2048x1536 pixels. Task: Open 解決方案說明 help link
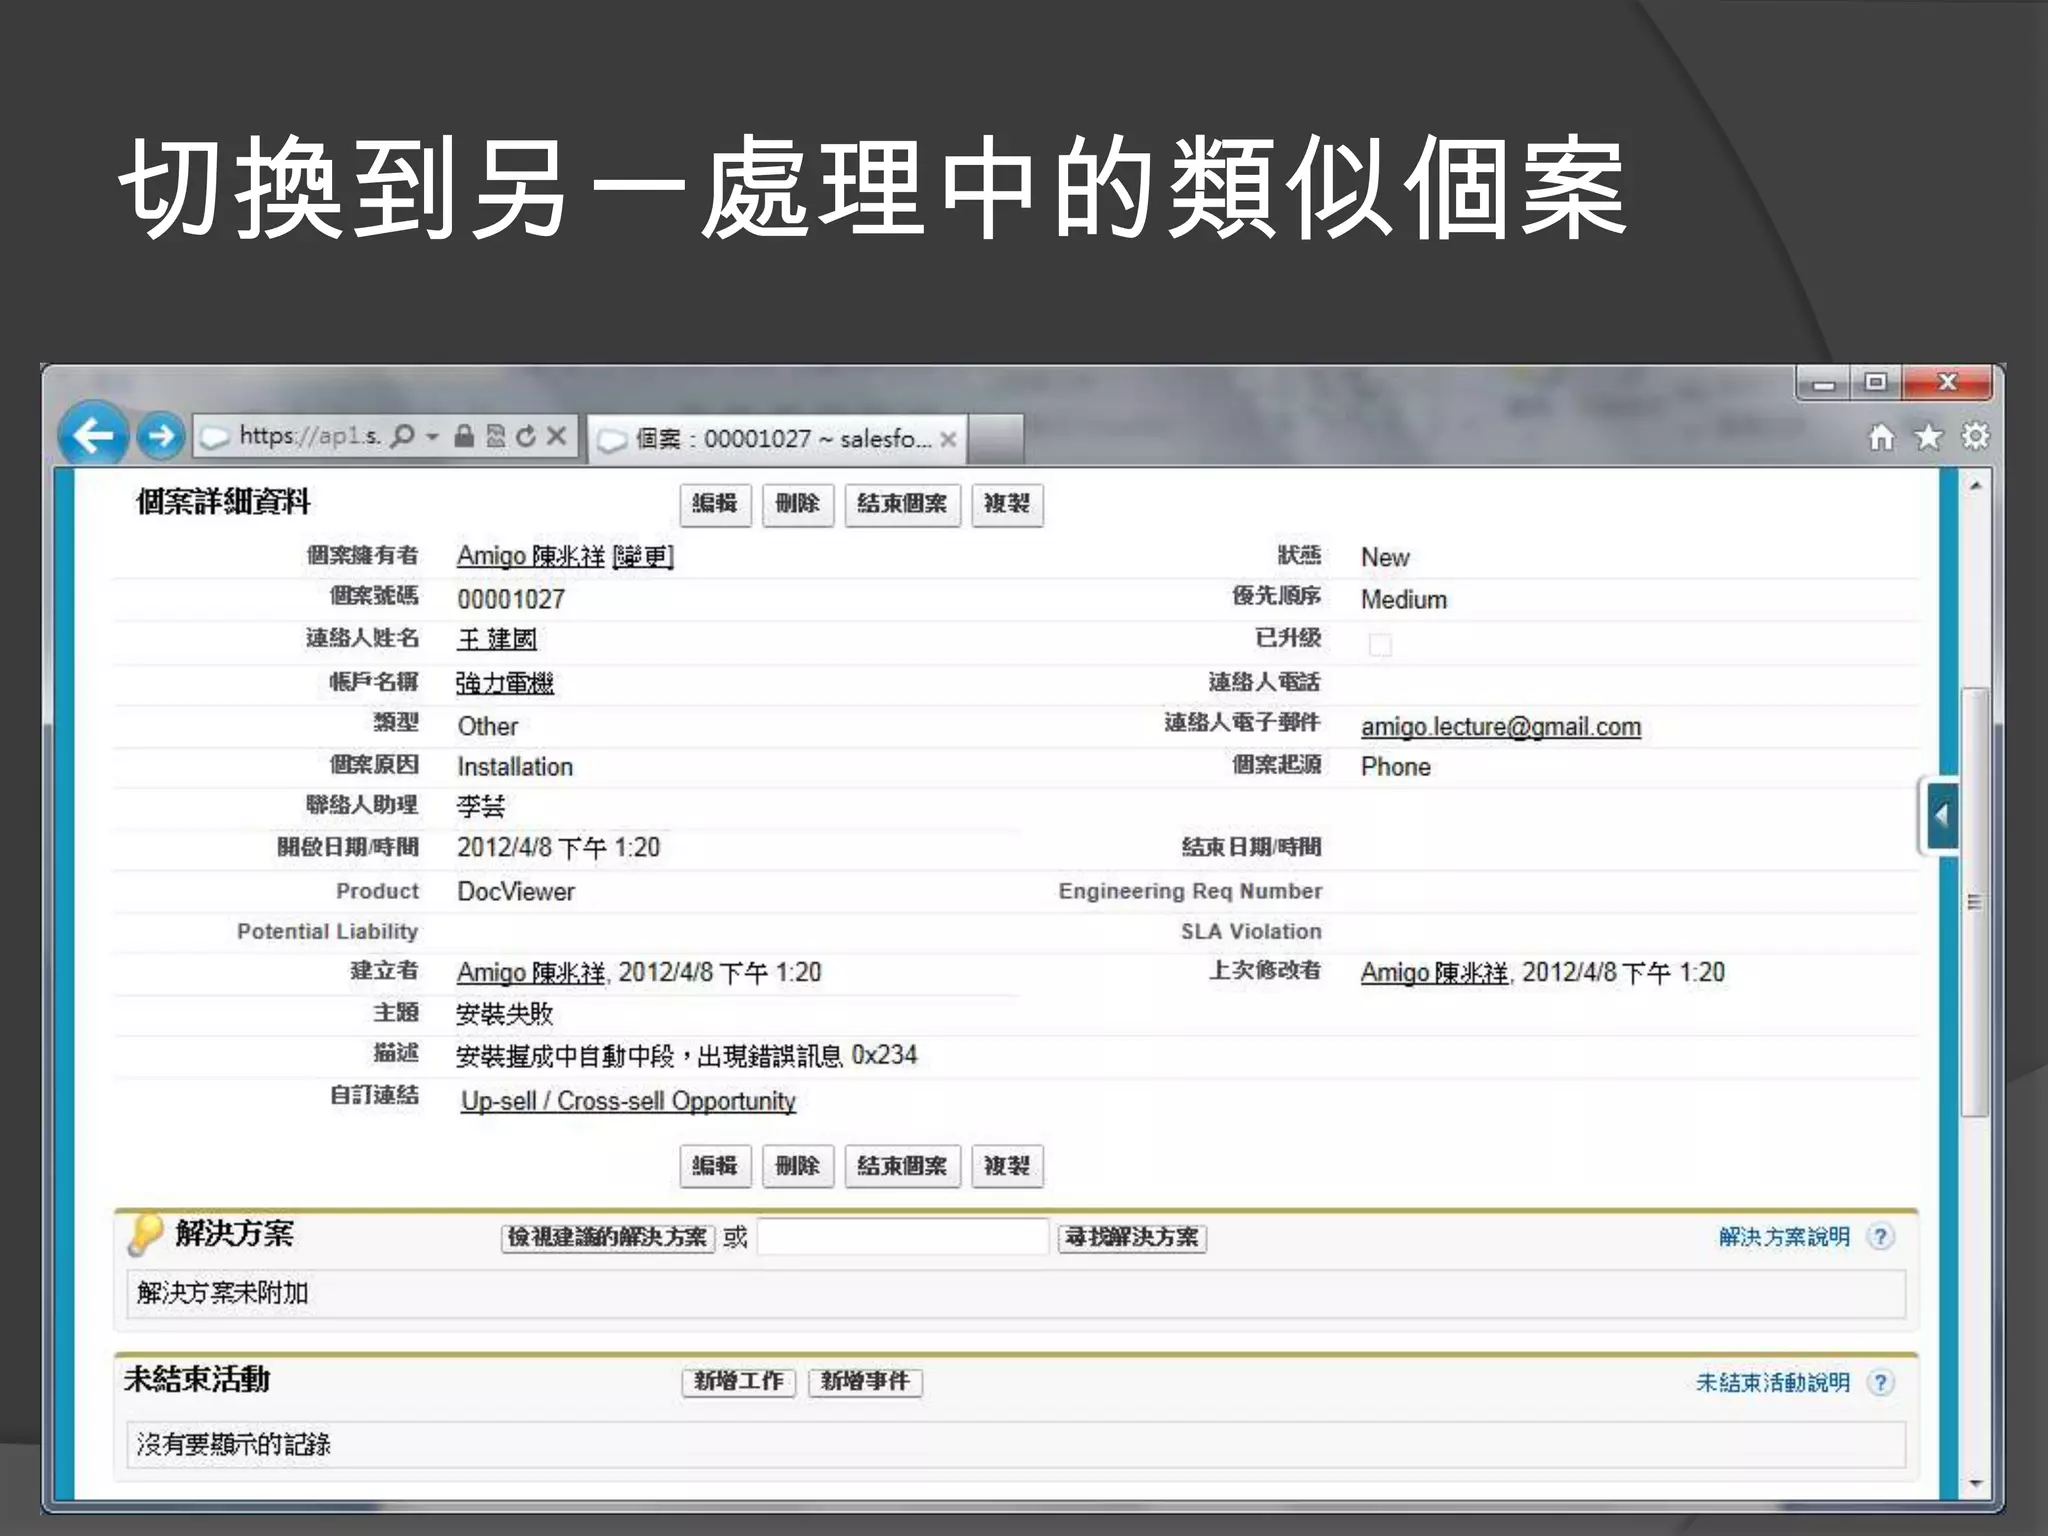pyautogui.click(x=1784, y=1237)
